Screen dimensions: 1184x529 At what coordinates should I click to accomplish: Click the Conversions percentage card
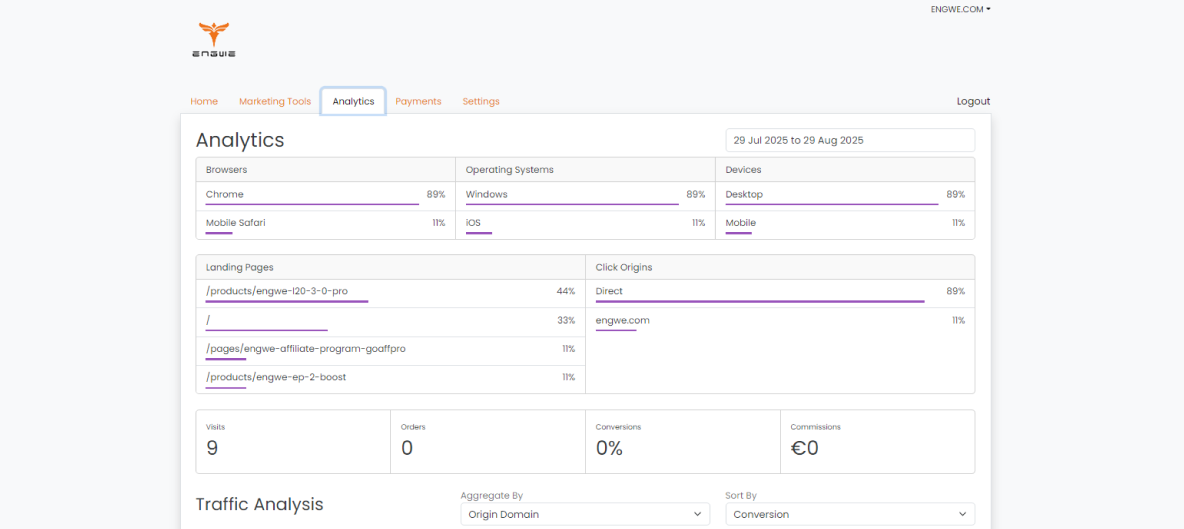pyautogui.click(x=683, y=441)
